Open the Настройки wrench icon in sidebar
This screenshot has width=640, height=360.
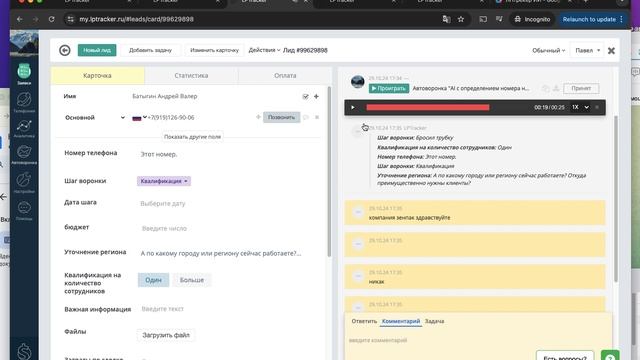(x=24, y=182)
